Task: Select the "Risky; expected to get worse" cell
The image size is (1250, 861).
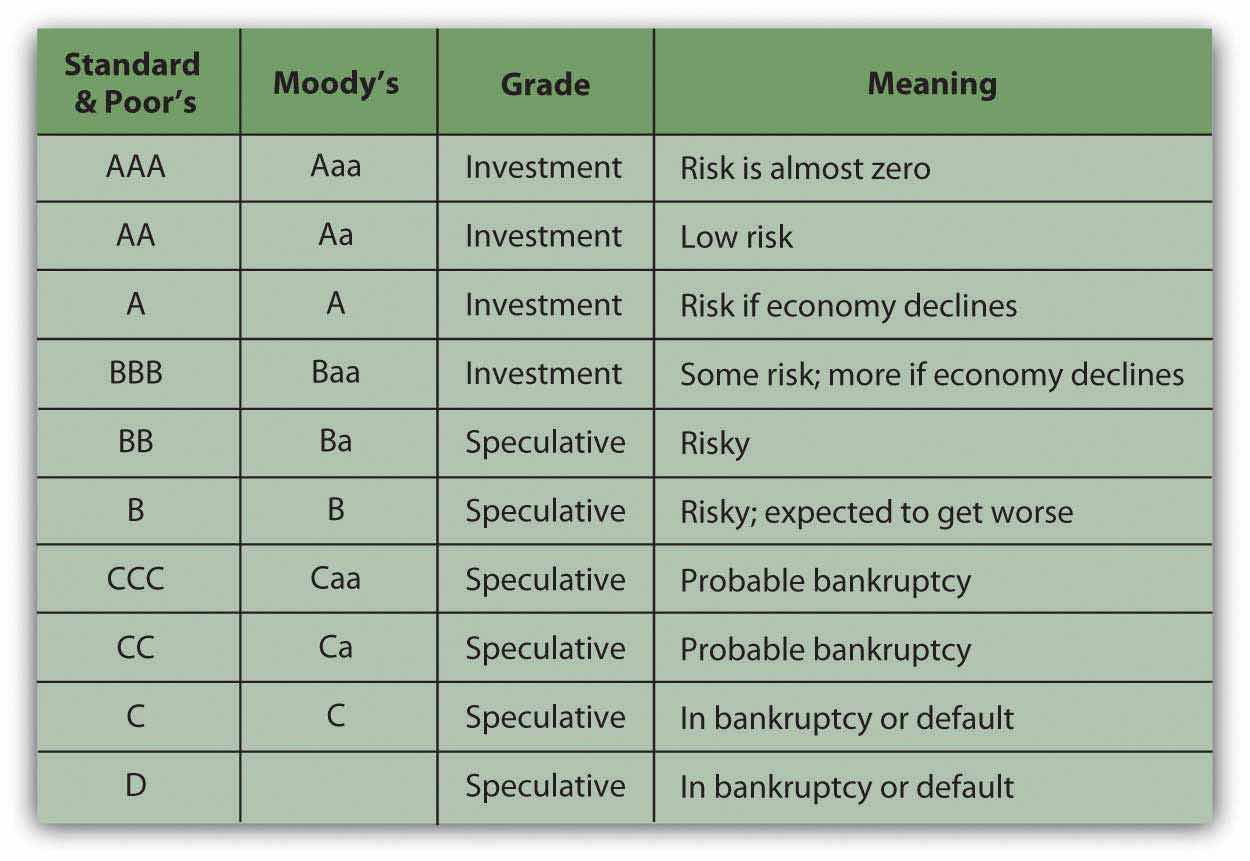Action: [876, 512]
